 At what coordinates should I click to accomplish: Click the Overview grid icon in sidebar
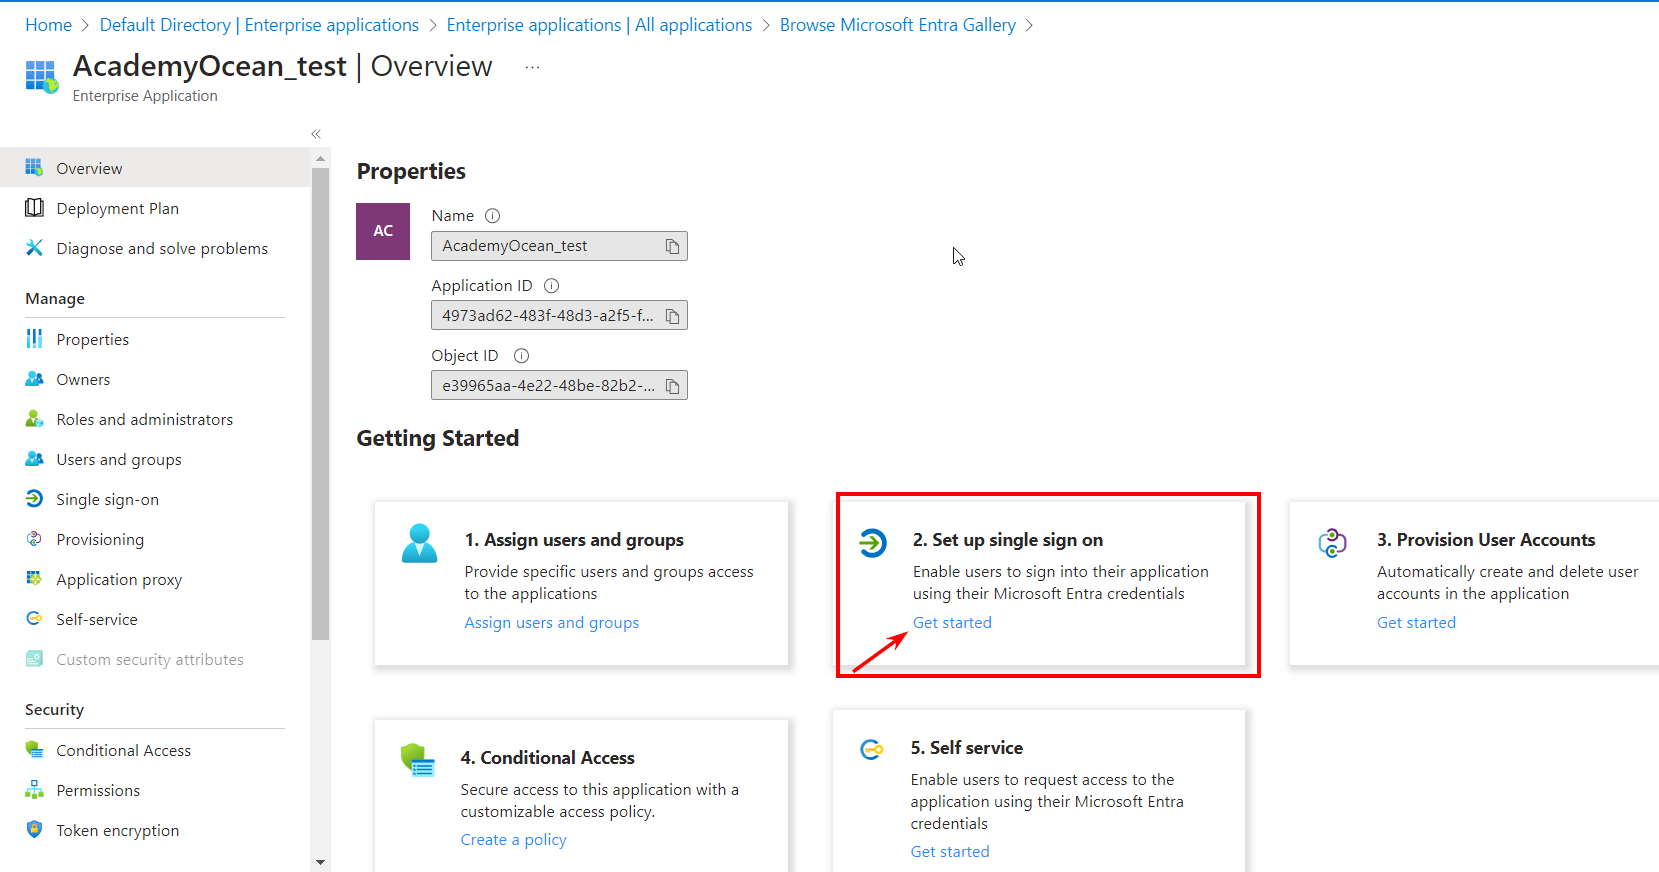(34, 167)
